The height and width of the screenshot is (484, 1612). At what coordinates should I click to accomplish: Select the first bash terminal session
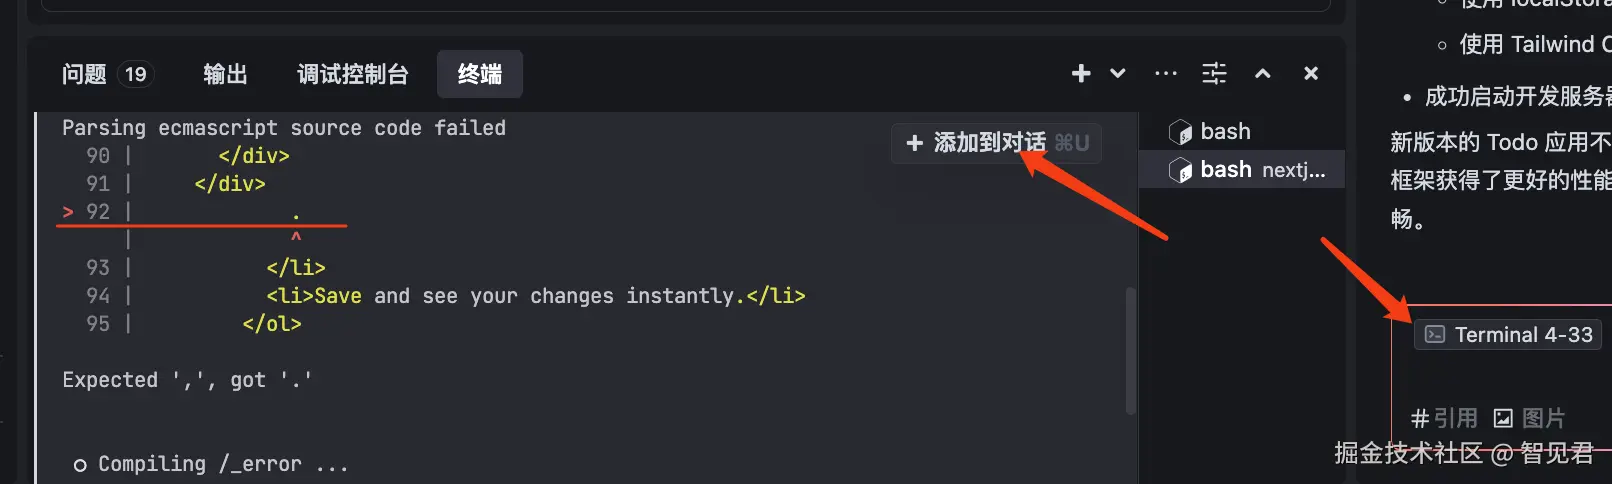click(x=1225, y=132)
